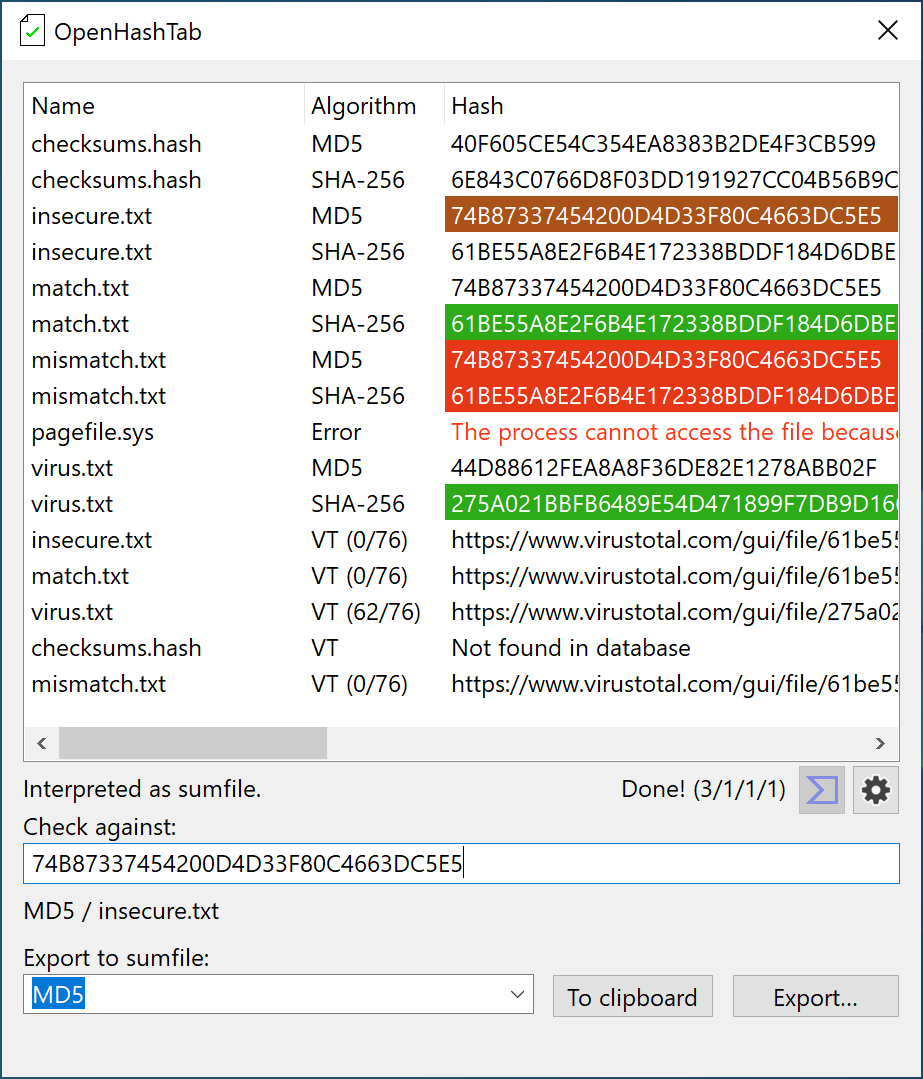
Task: Click the To clipboard button
Action: [x=632, y=996]
